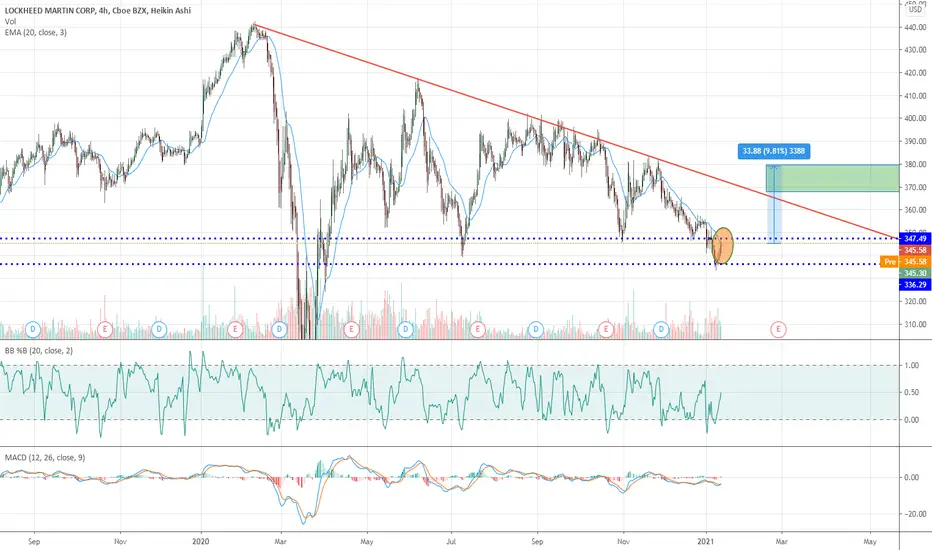Select the Vol indicator legend

tap(10, 21)
